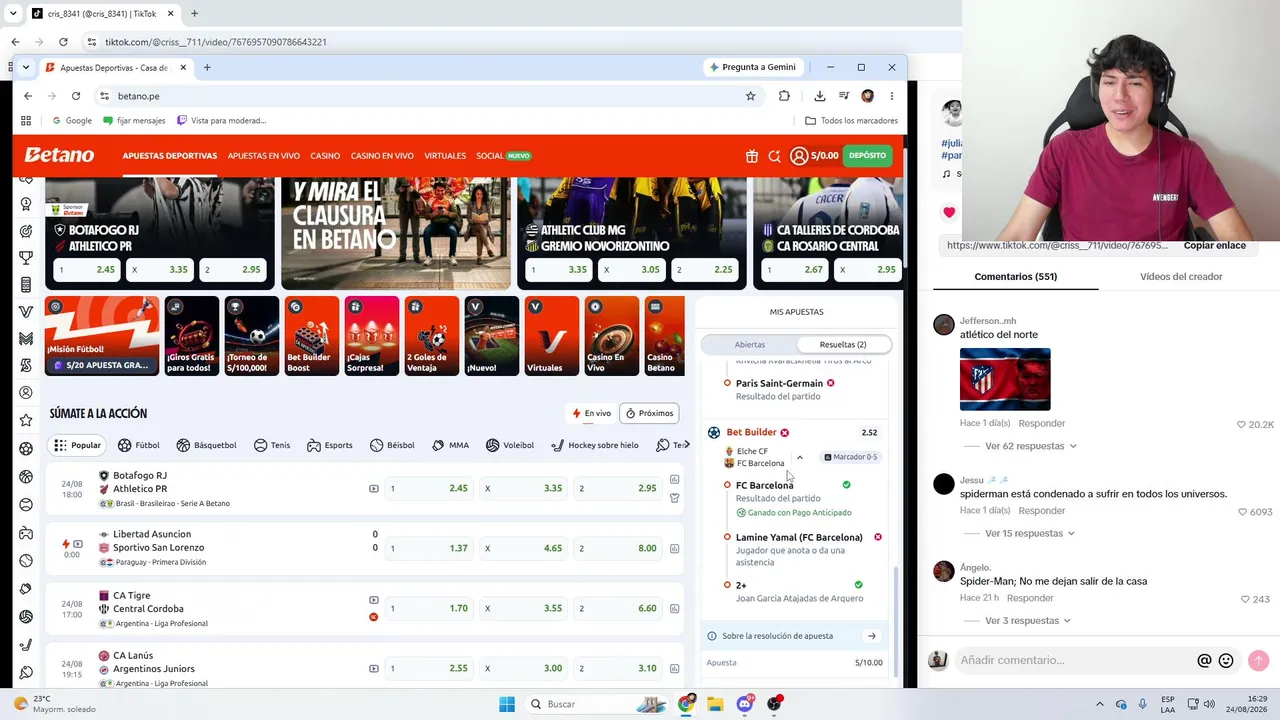Image resolution: width=1280 pixels, height=720 pixels.
Task: Click the Añadir comentario input field
Action: click(x=1075, y=661)
